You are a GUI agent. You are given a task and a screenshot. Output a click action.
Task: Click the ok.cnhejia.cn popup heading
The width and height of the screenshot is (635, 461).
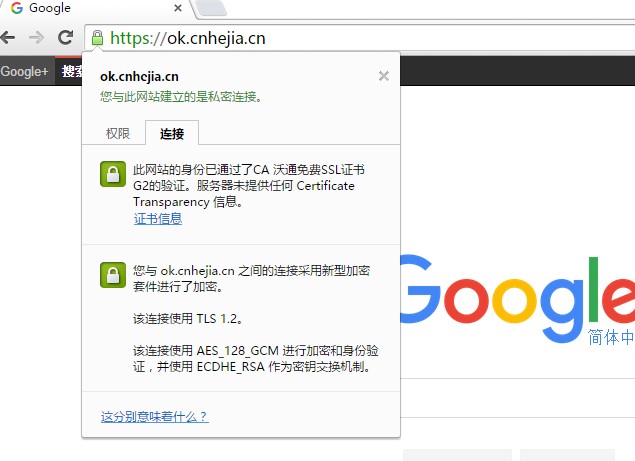[139, 76]
